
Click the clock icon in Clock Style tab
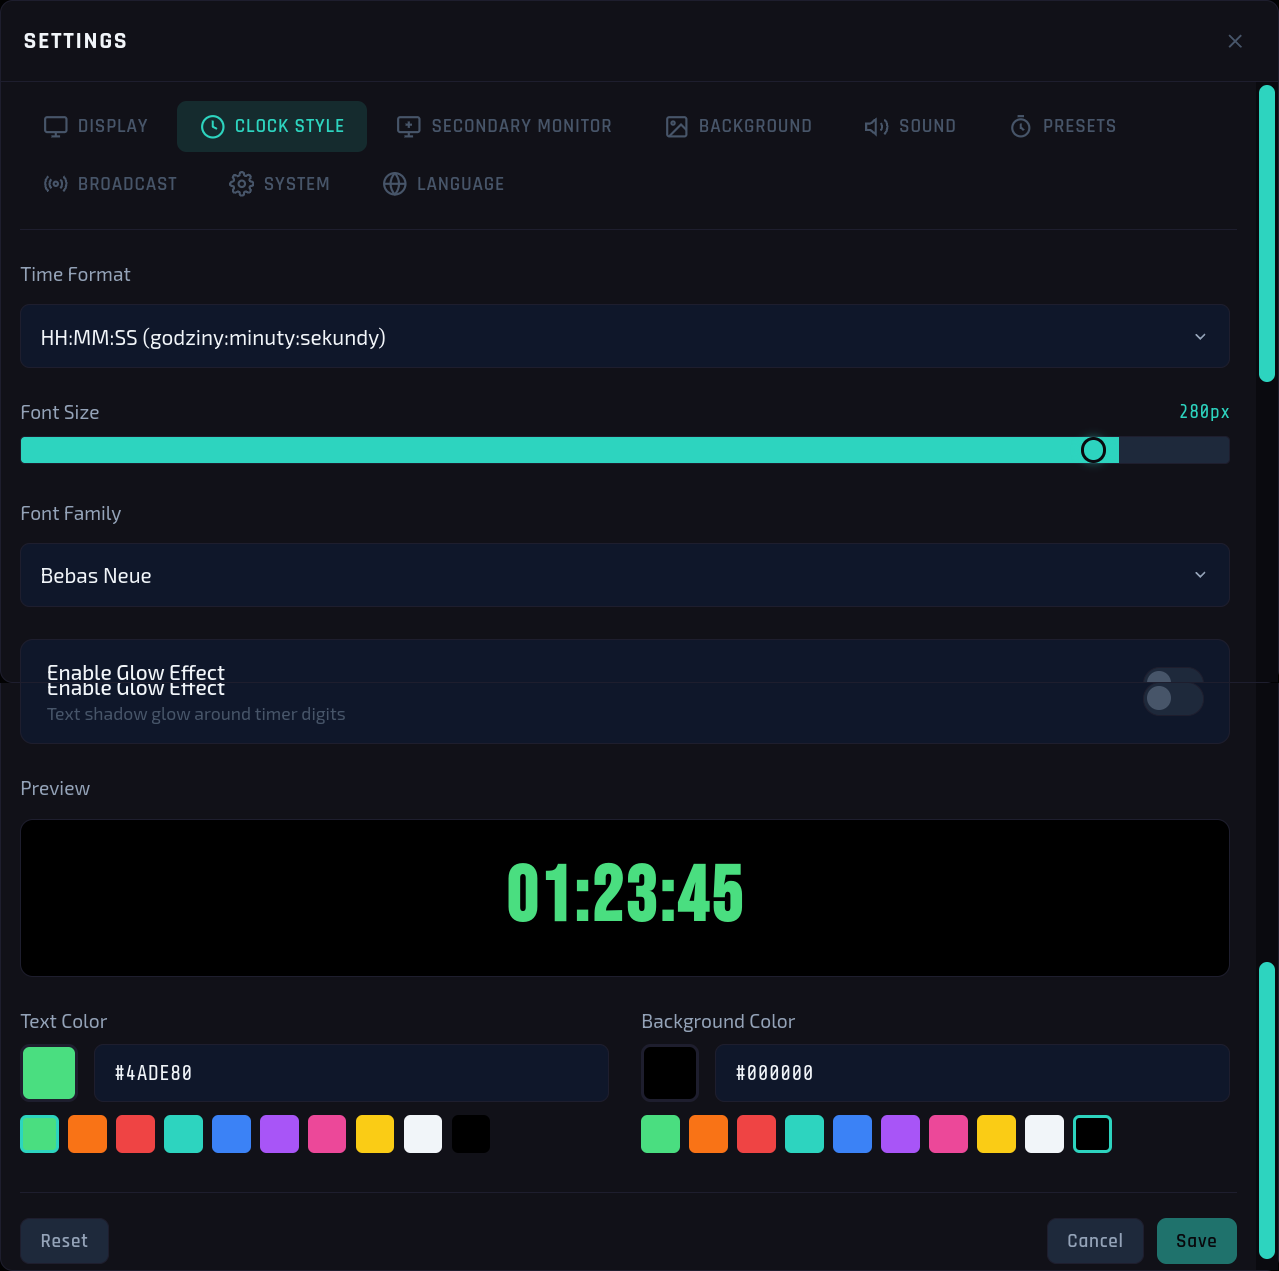pos(213,127)
